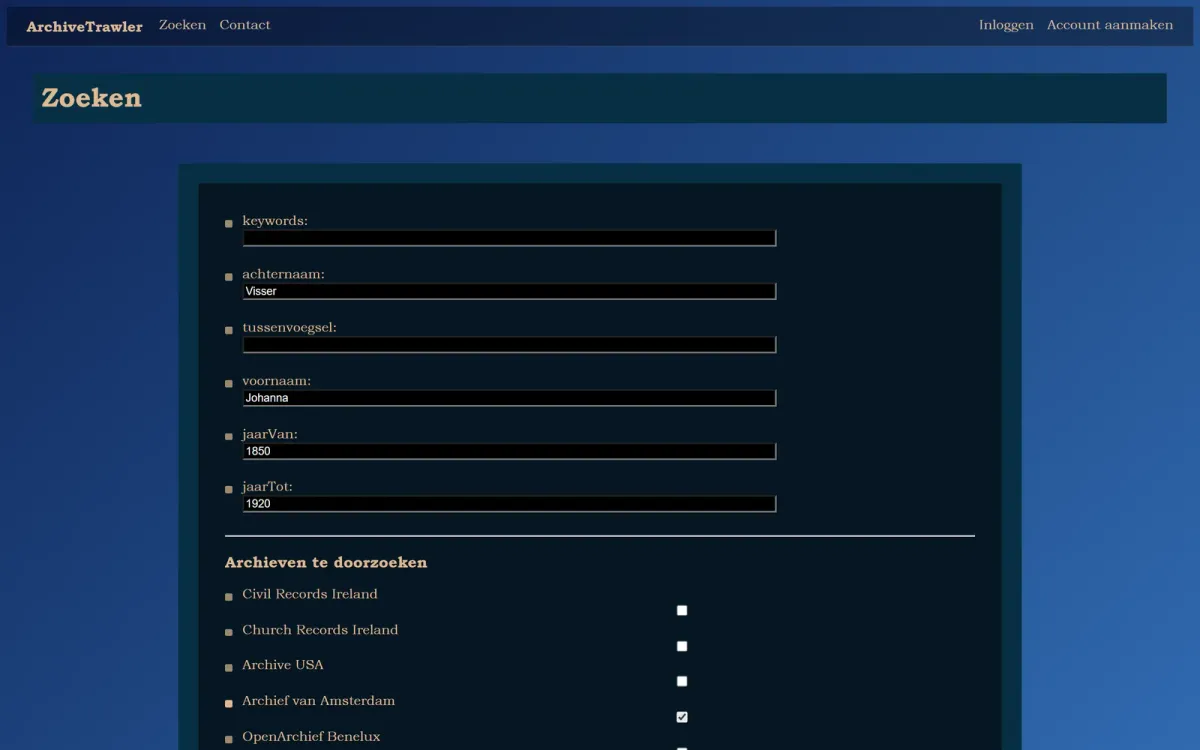The height and width of the screenshot is (750, 1200).
Task: Click the Archive USA label
Action: pyautogui.click(x=283, y=665)
